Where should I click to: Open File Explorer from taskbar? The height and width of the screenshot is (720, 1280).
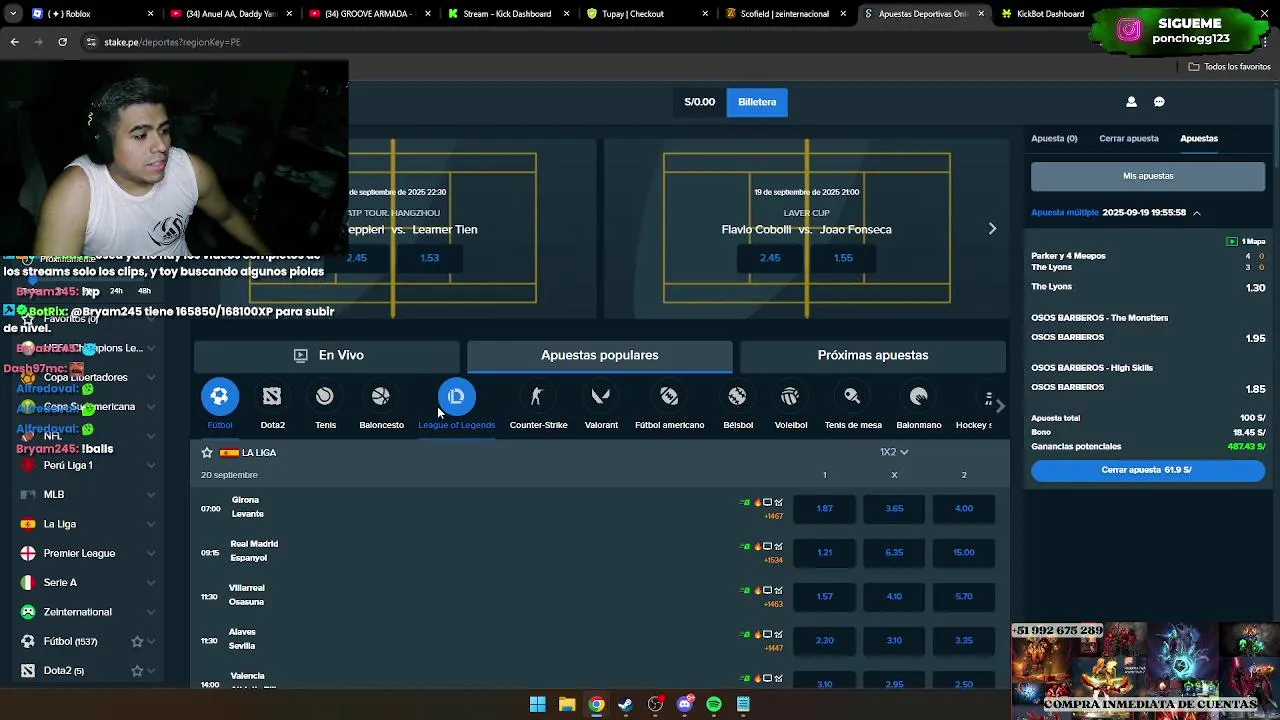coord(567,704)
